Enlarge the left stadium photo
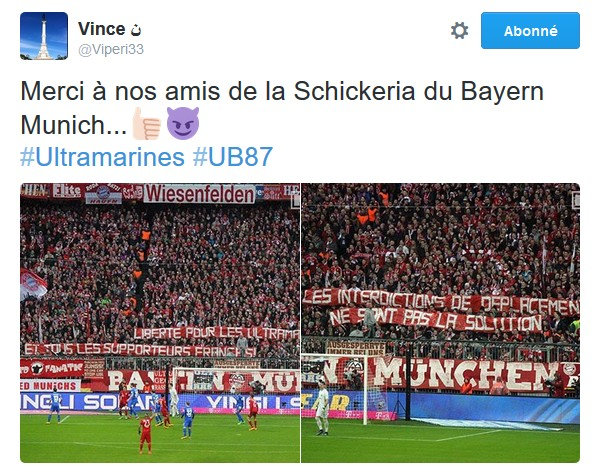Viewport: 596px width, 473px height. click(x=160, y=323)
